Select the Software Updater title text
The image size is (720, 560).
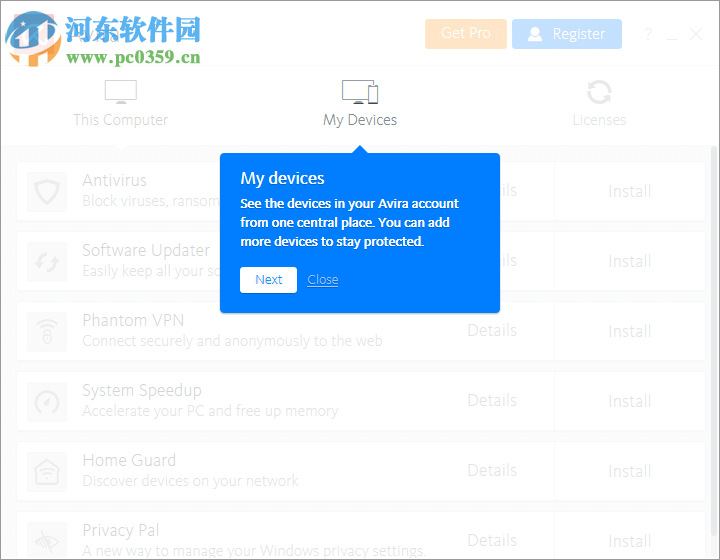pyautogui.click(x=146, y=251)
